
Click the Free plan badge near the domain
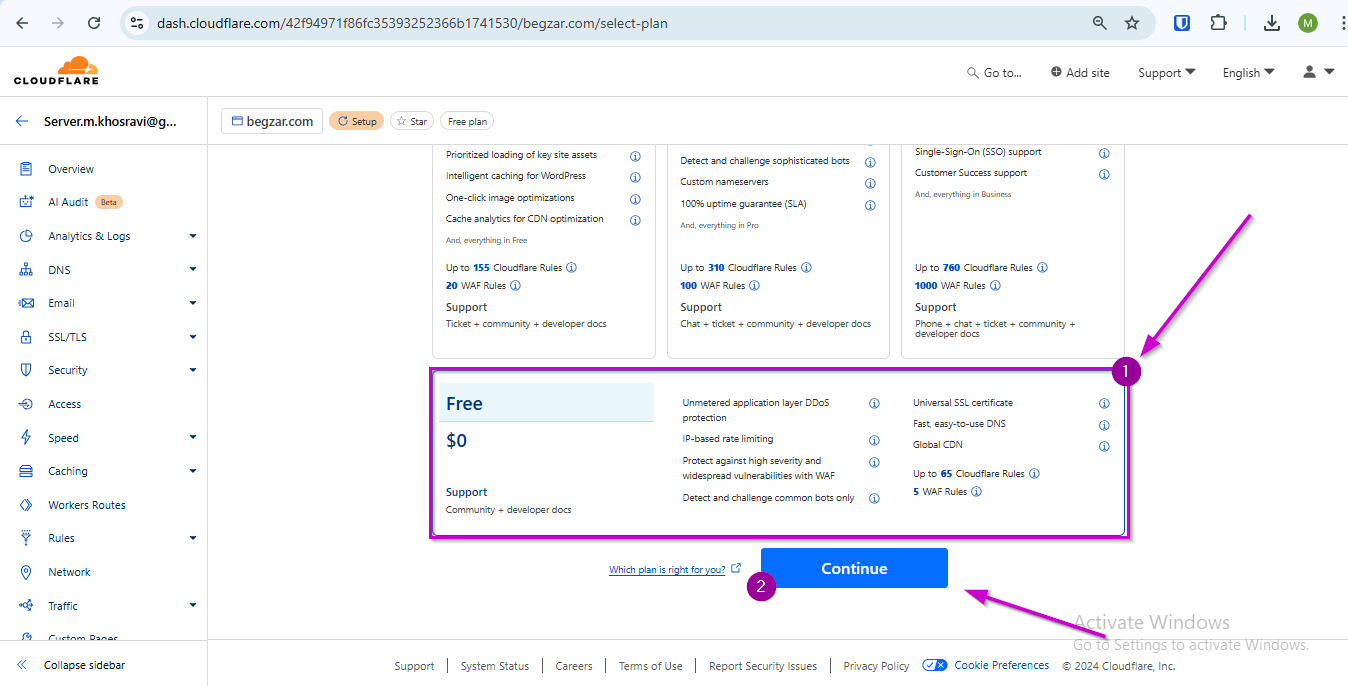coord(467,121)
